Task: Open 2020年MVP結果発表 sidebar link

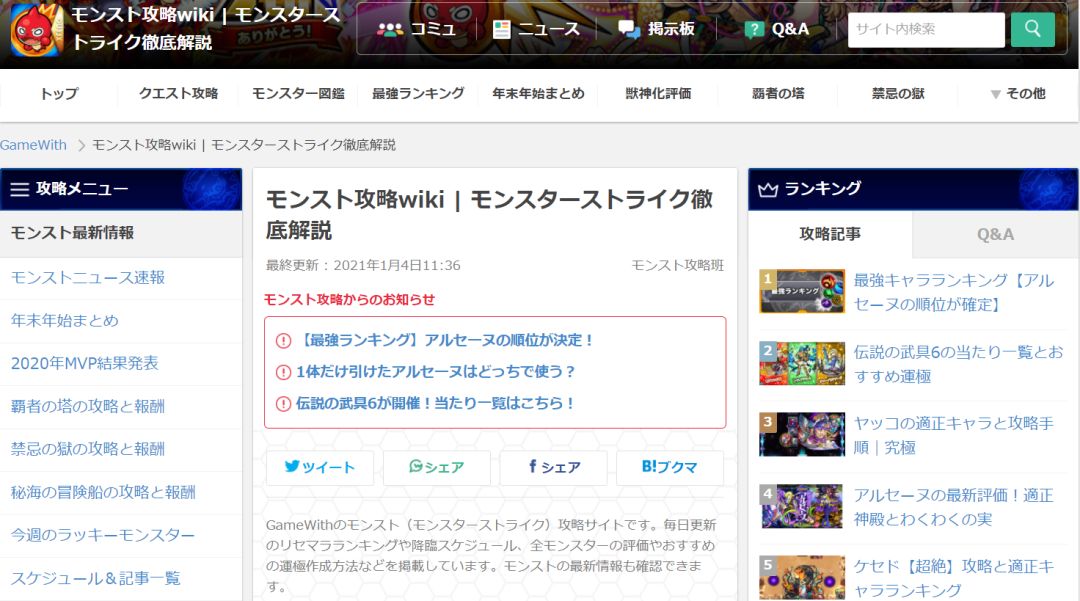Action: [x=84, y=363]
